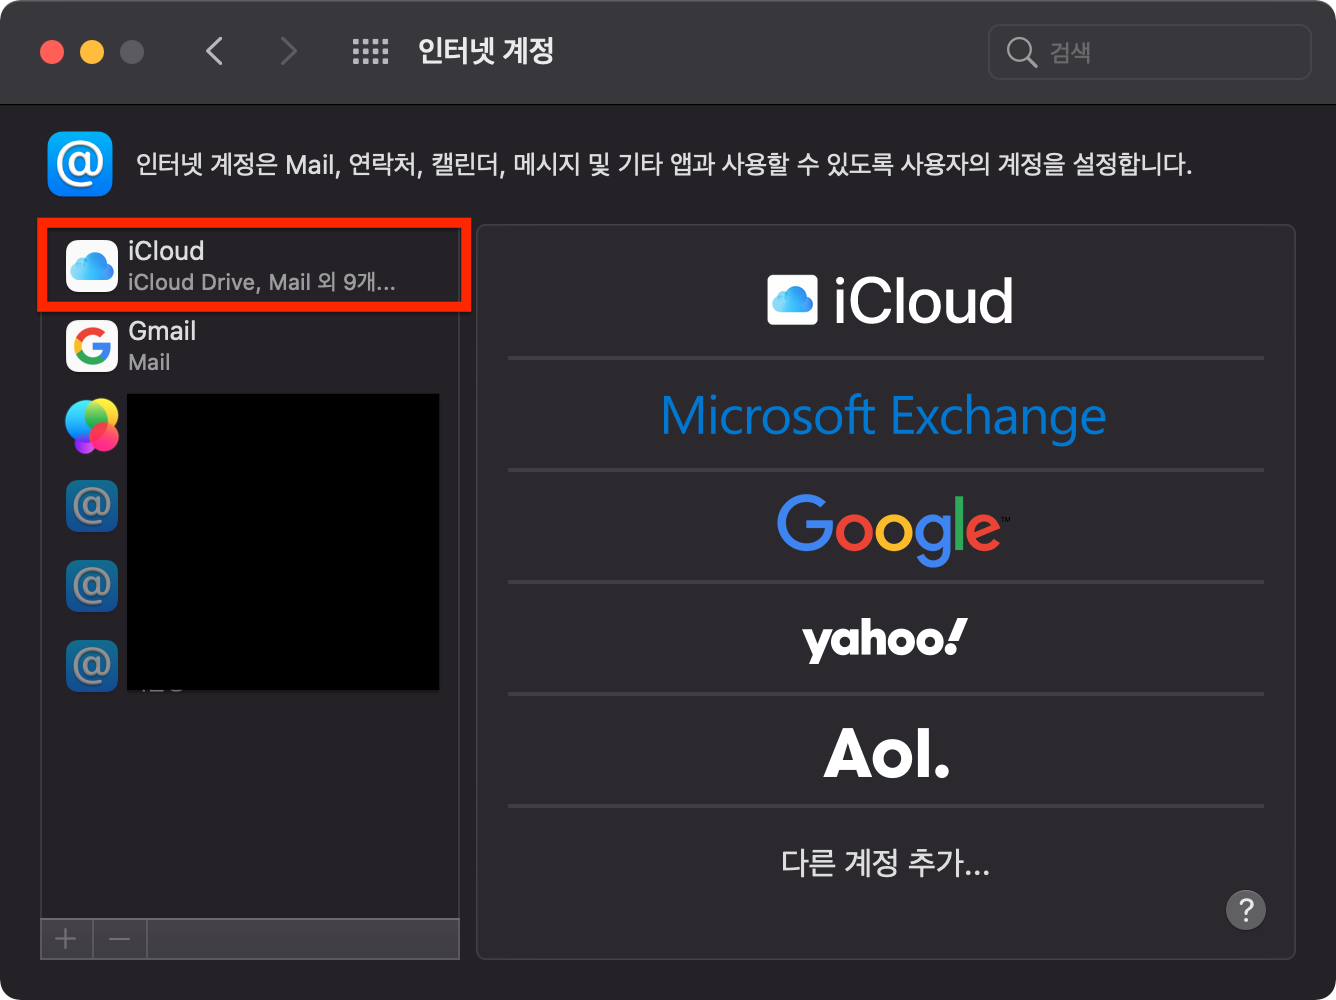Select the Gmail account in sidebar
This screenshot has width=1336, height=1000.
coord(250,346)
